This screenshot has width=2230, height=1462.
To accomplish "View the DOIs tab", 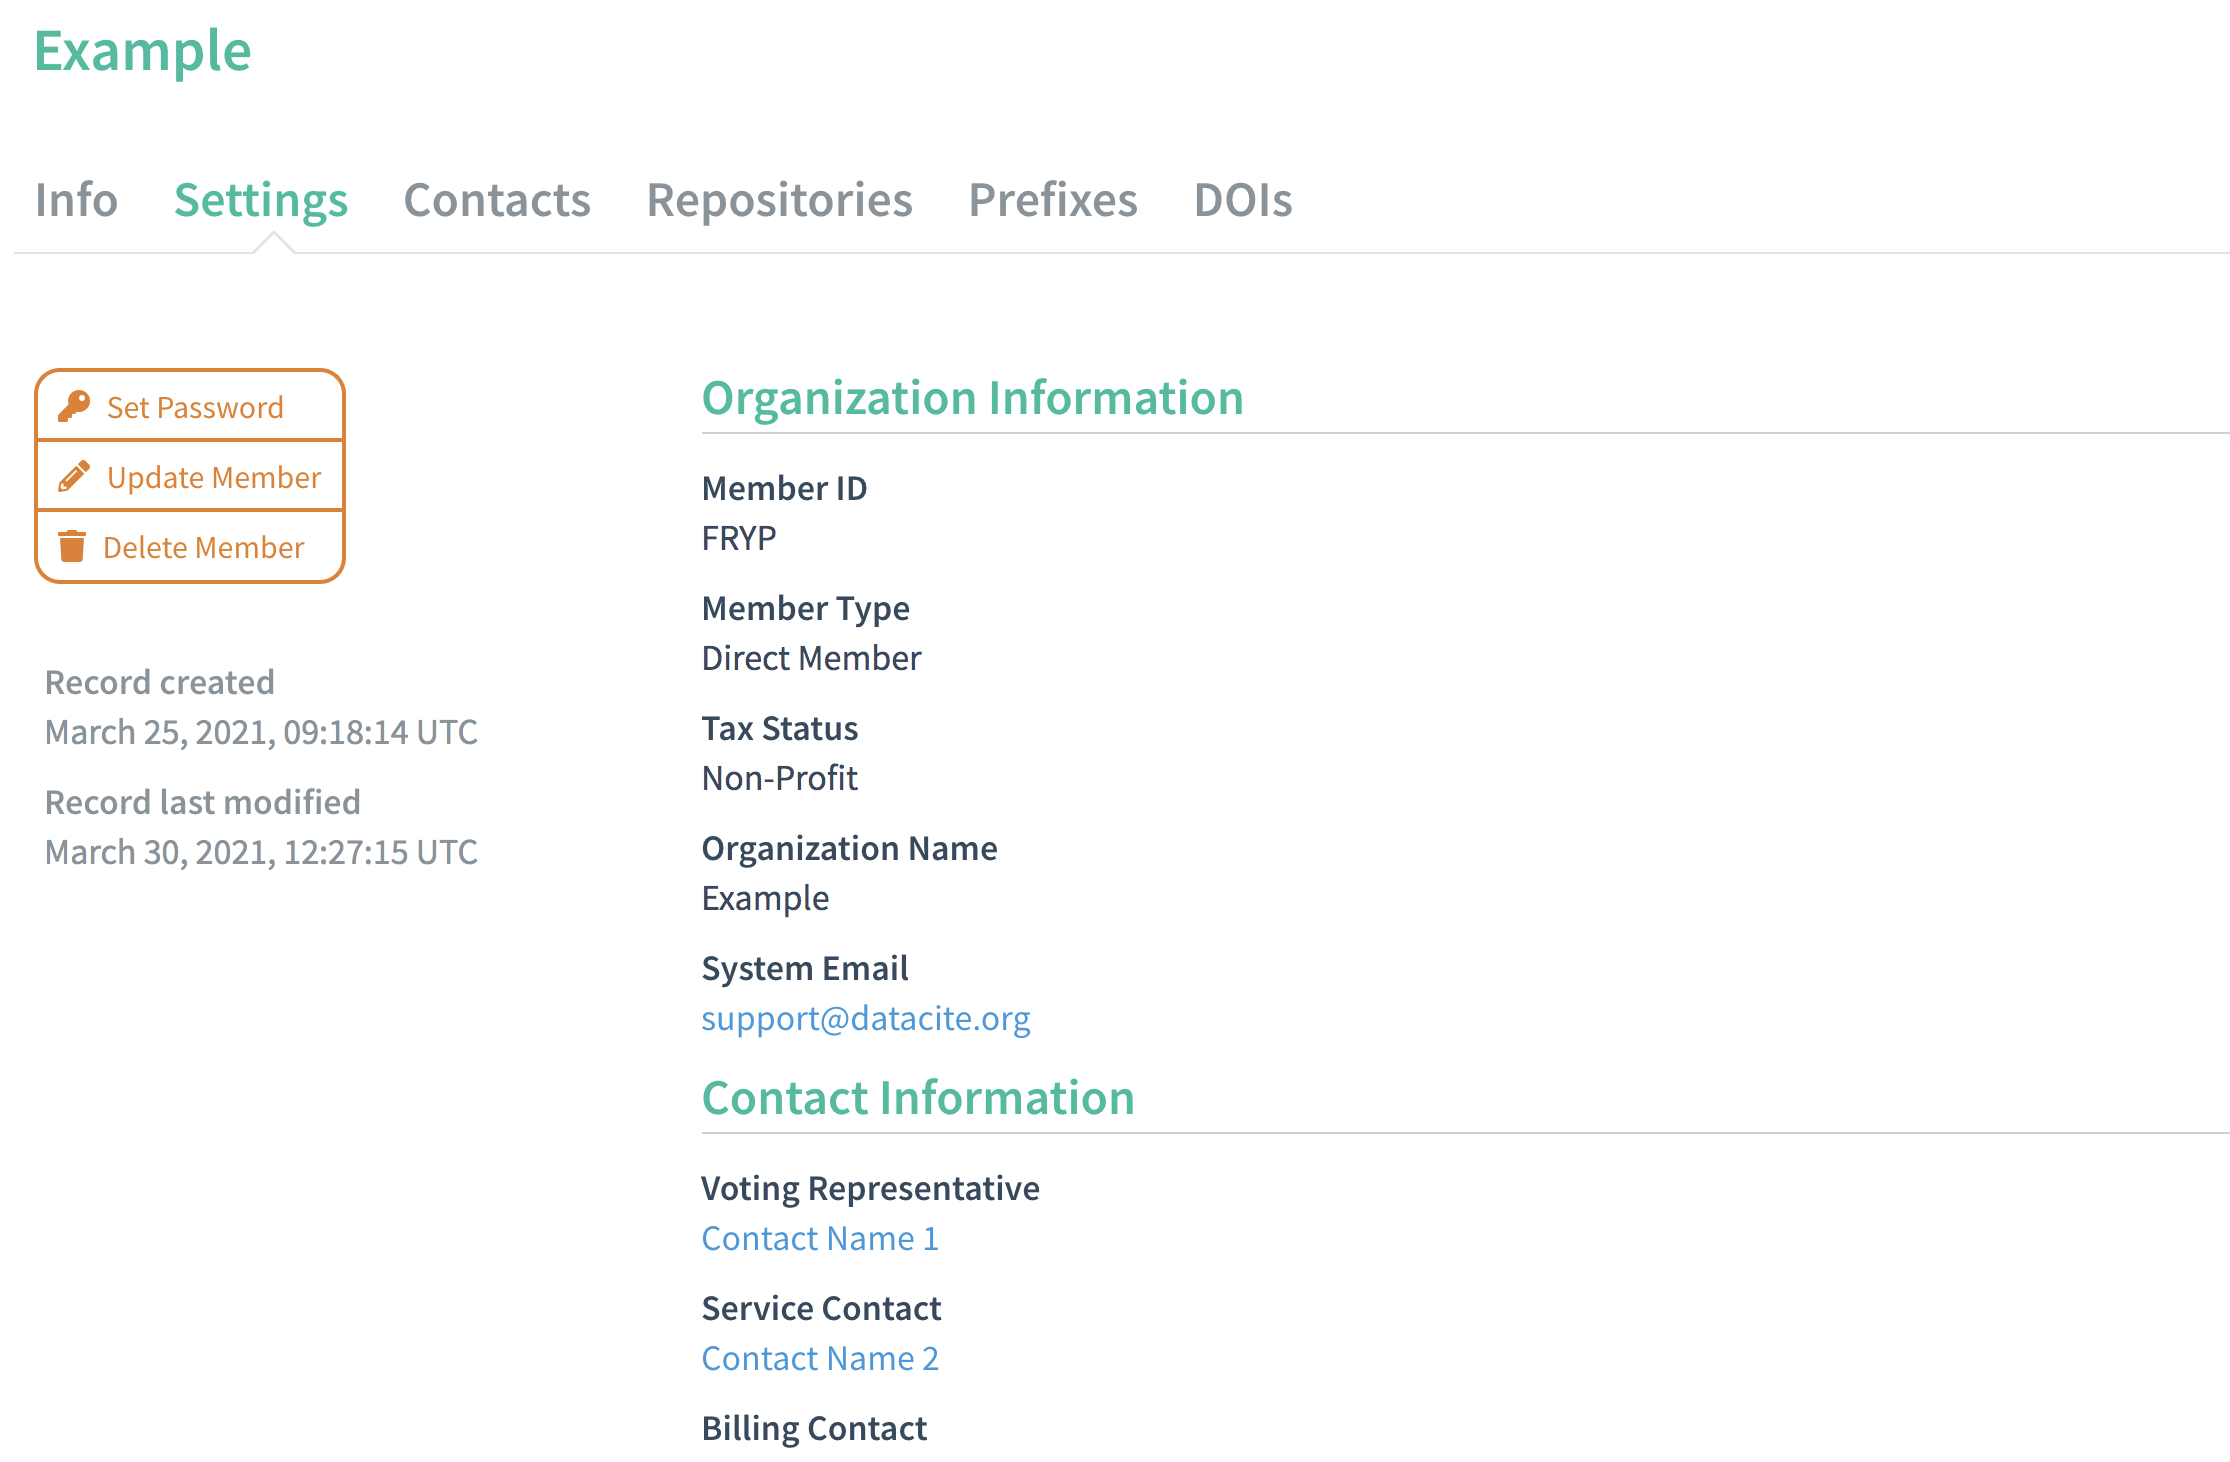I will 1243,200.
